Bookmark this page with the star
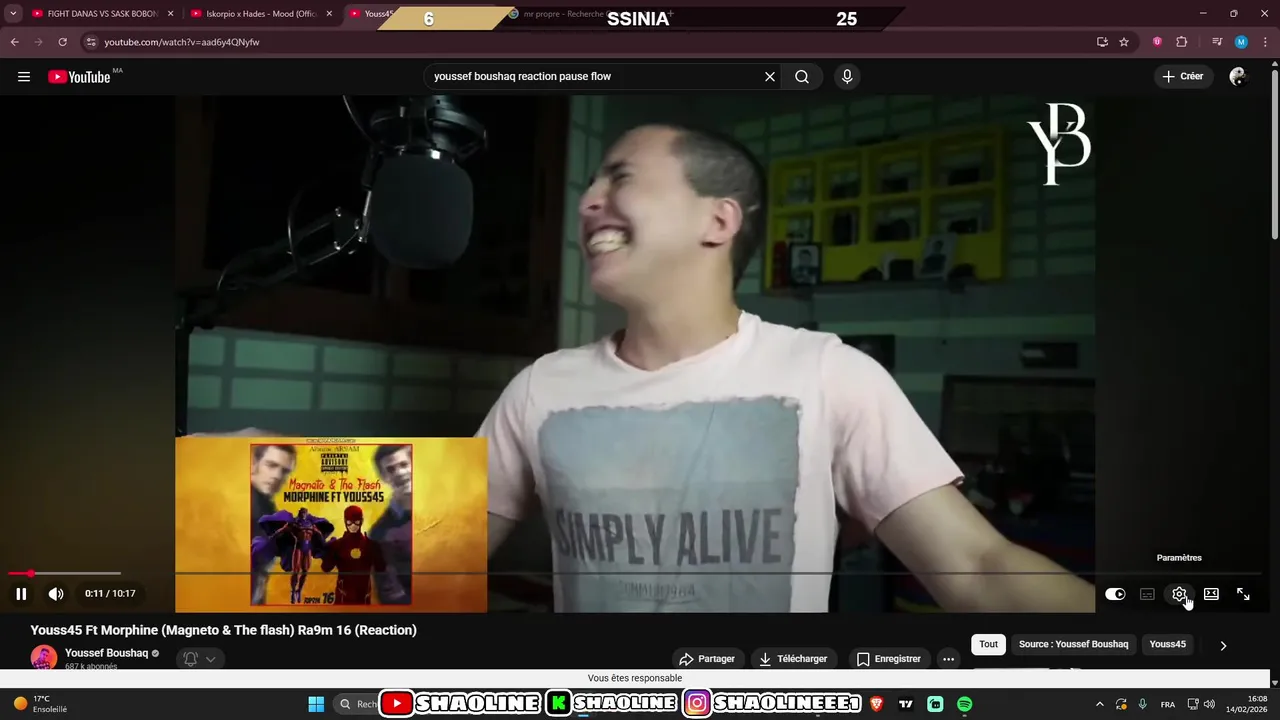The width and height of the screenshot is (1280, 720). pyautogui.click(x=1124, y=42)
